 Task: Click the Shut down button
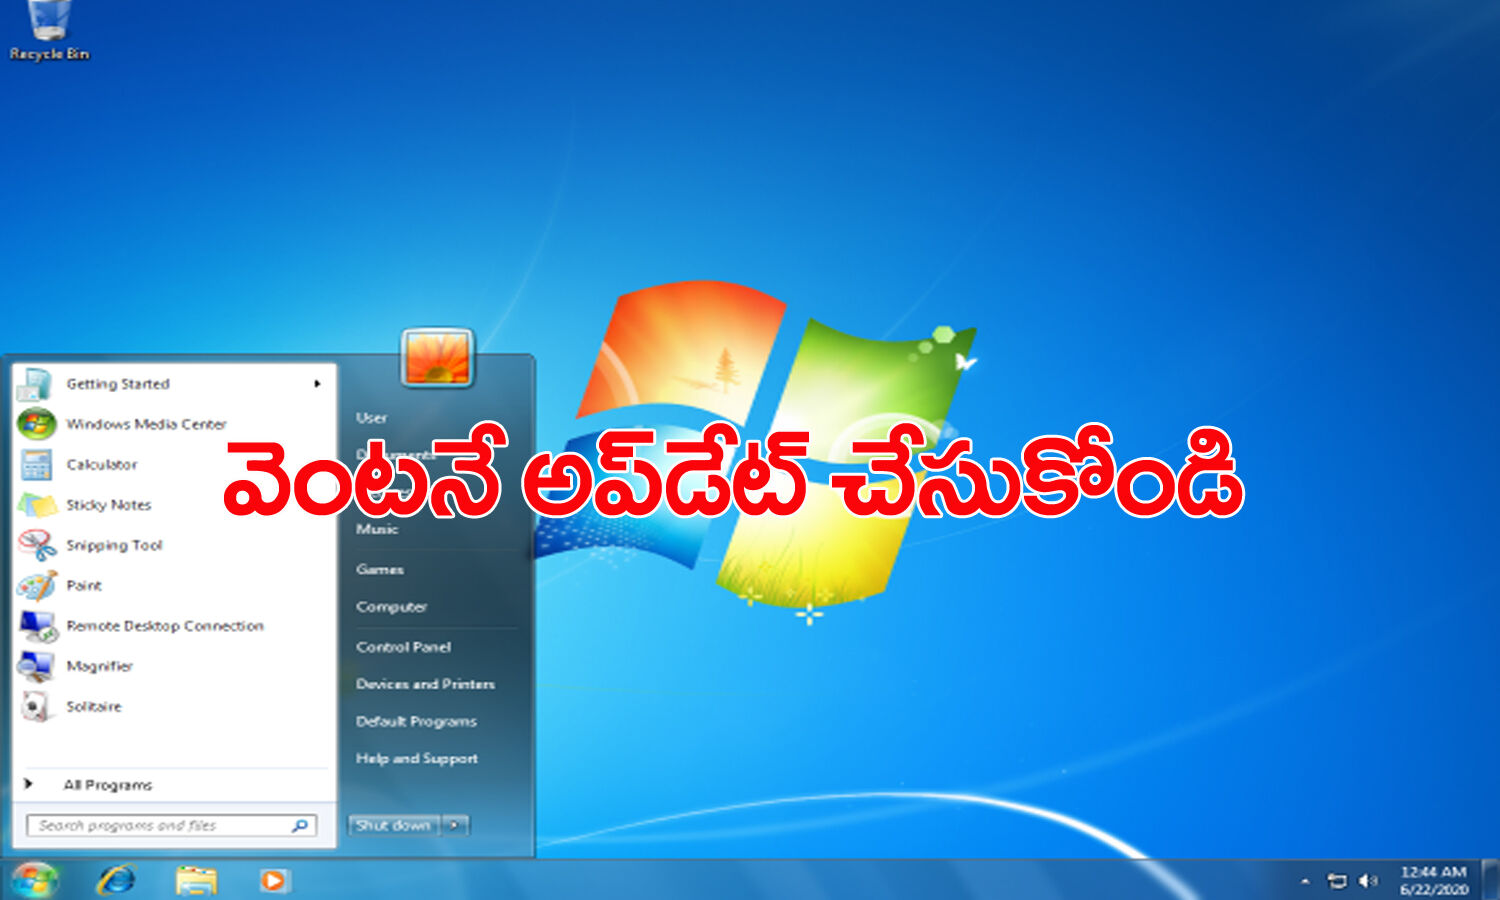[394, 825]
